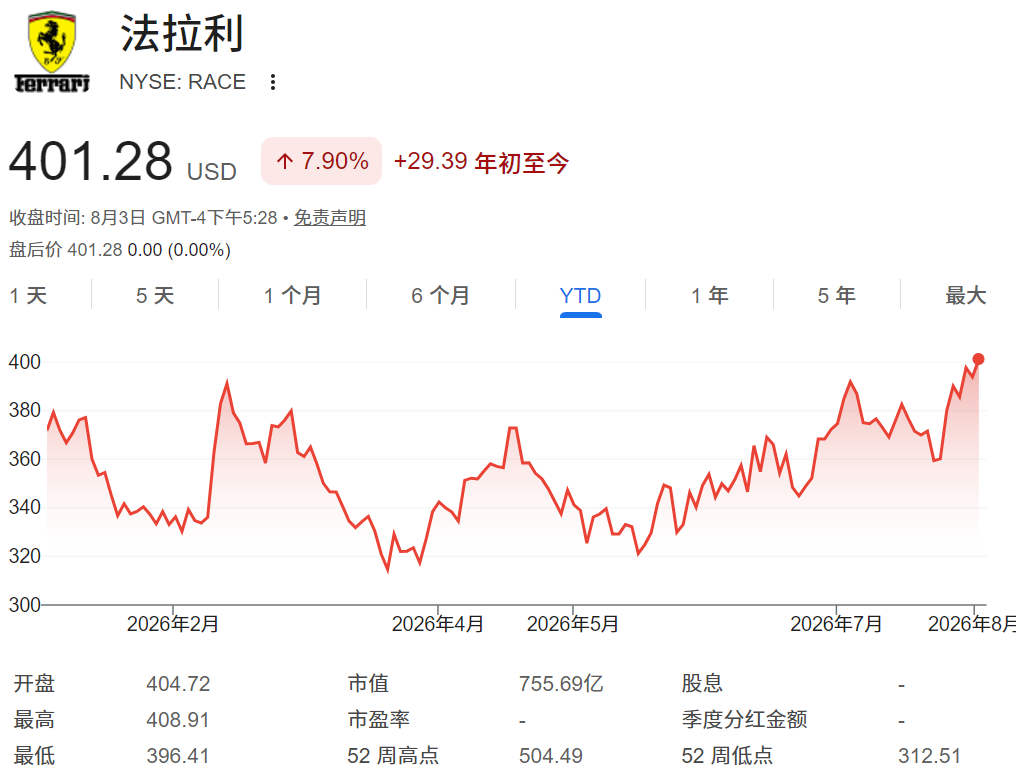
Task: Click the Ferrari logo image
Action: (x=52, y=52)
